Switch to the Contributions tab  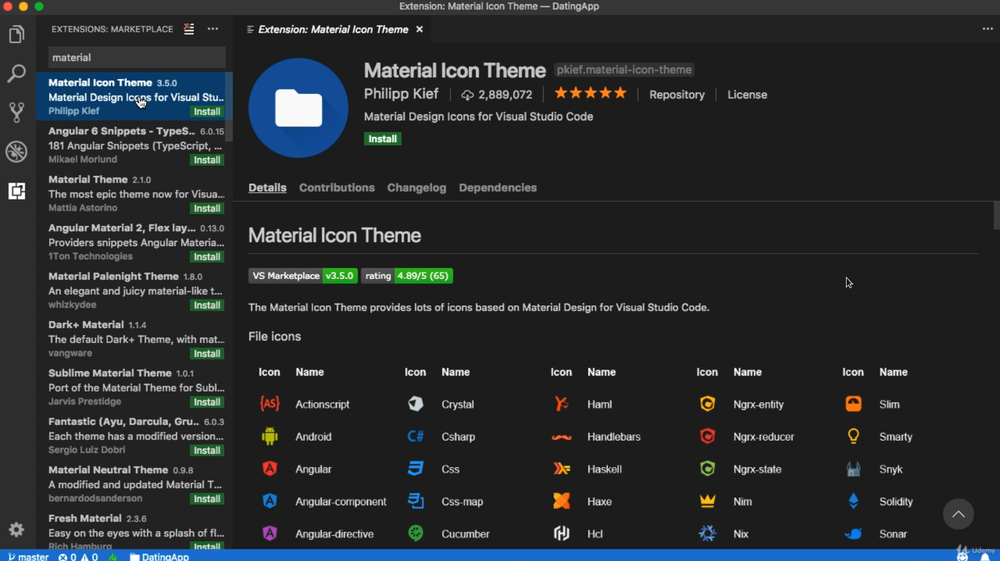[337, 187]
